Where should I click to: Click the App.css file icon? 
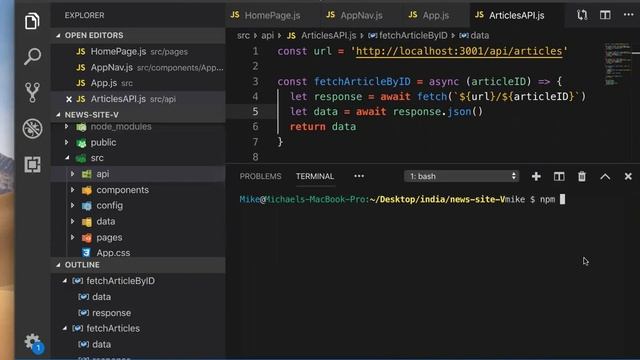point(86,253)
